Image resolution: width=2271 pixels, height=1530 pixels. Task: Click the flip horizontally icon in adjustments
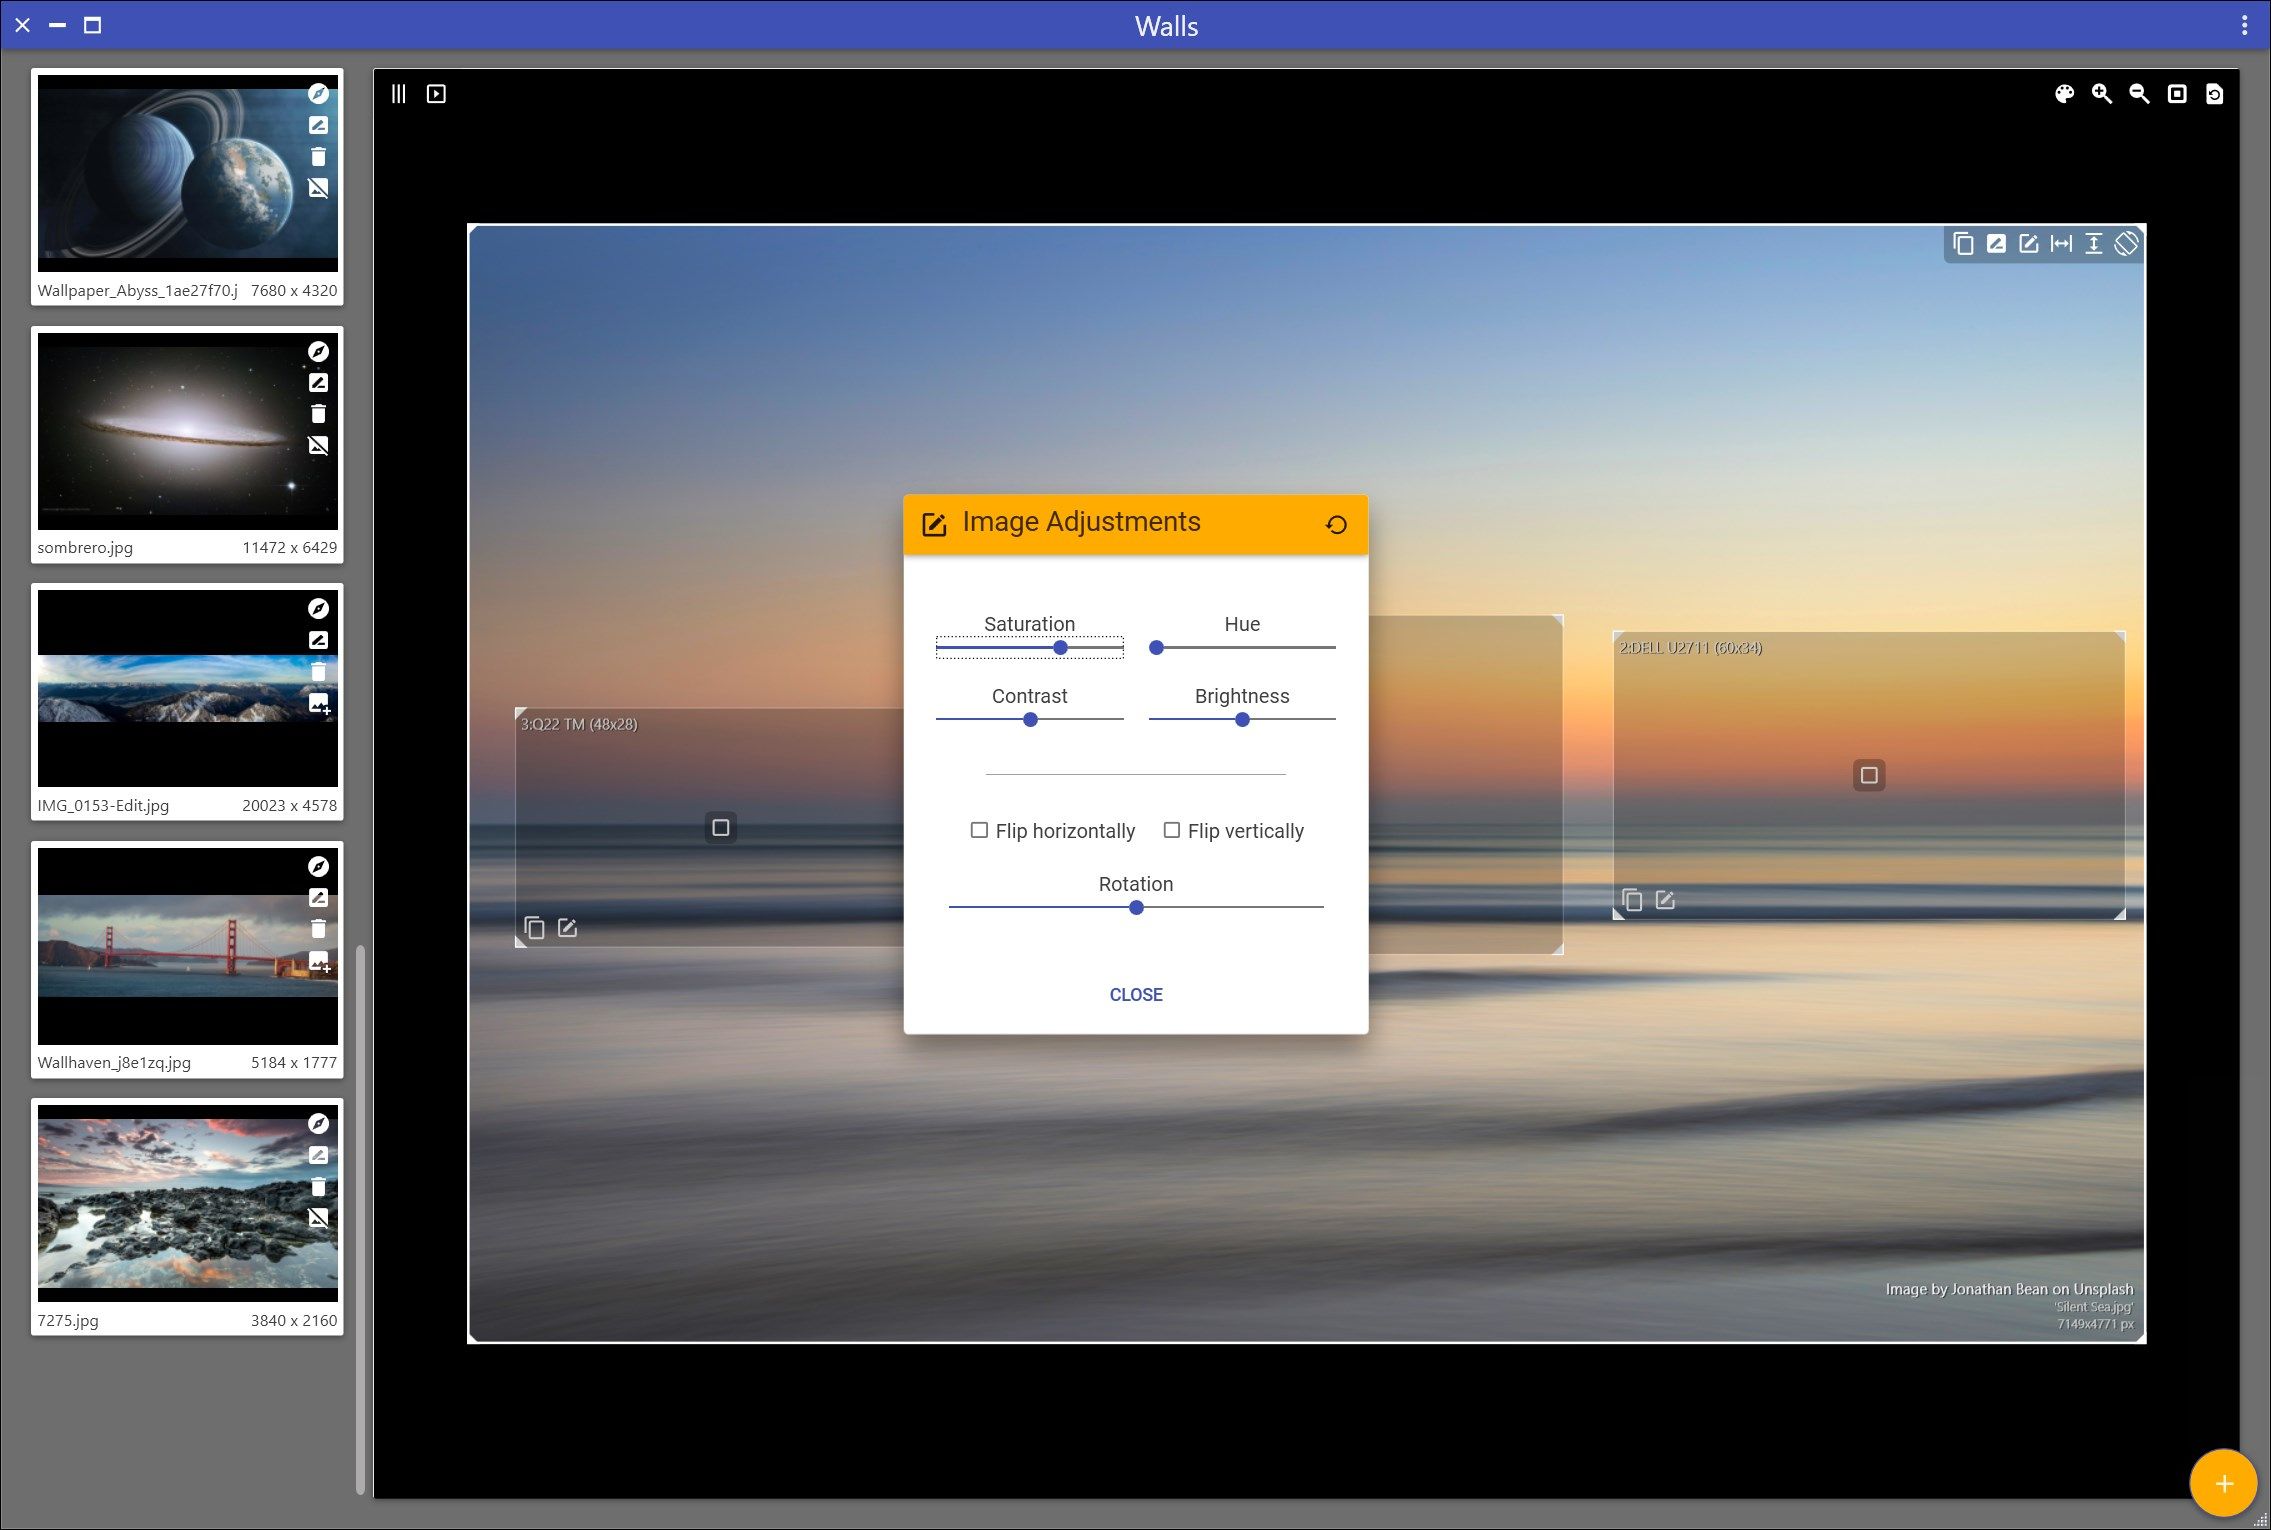977,832
